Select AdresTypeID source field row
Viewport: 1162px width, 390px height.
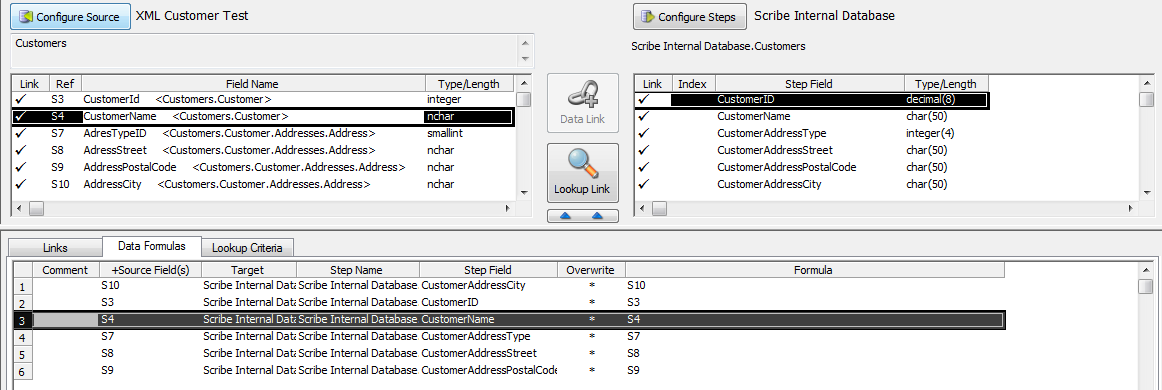click(x=263, y=133)
